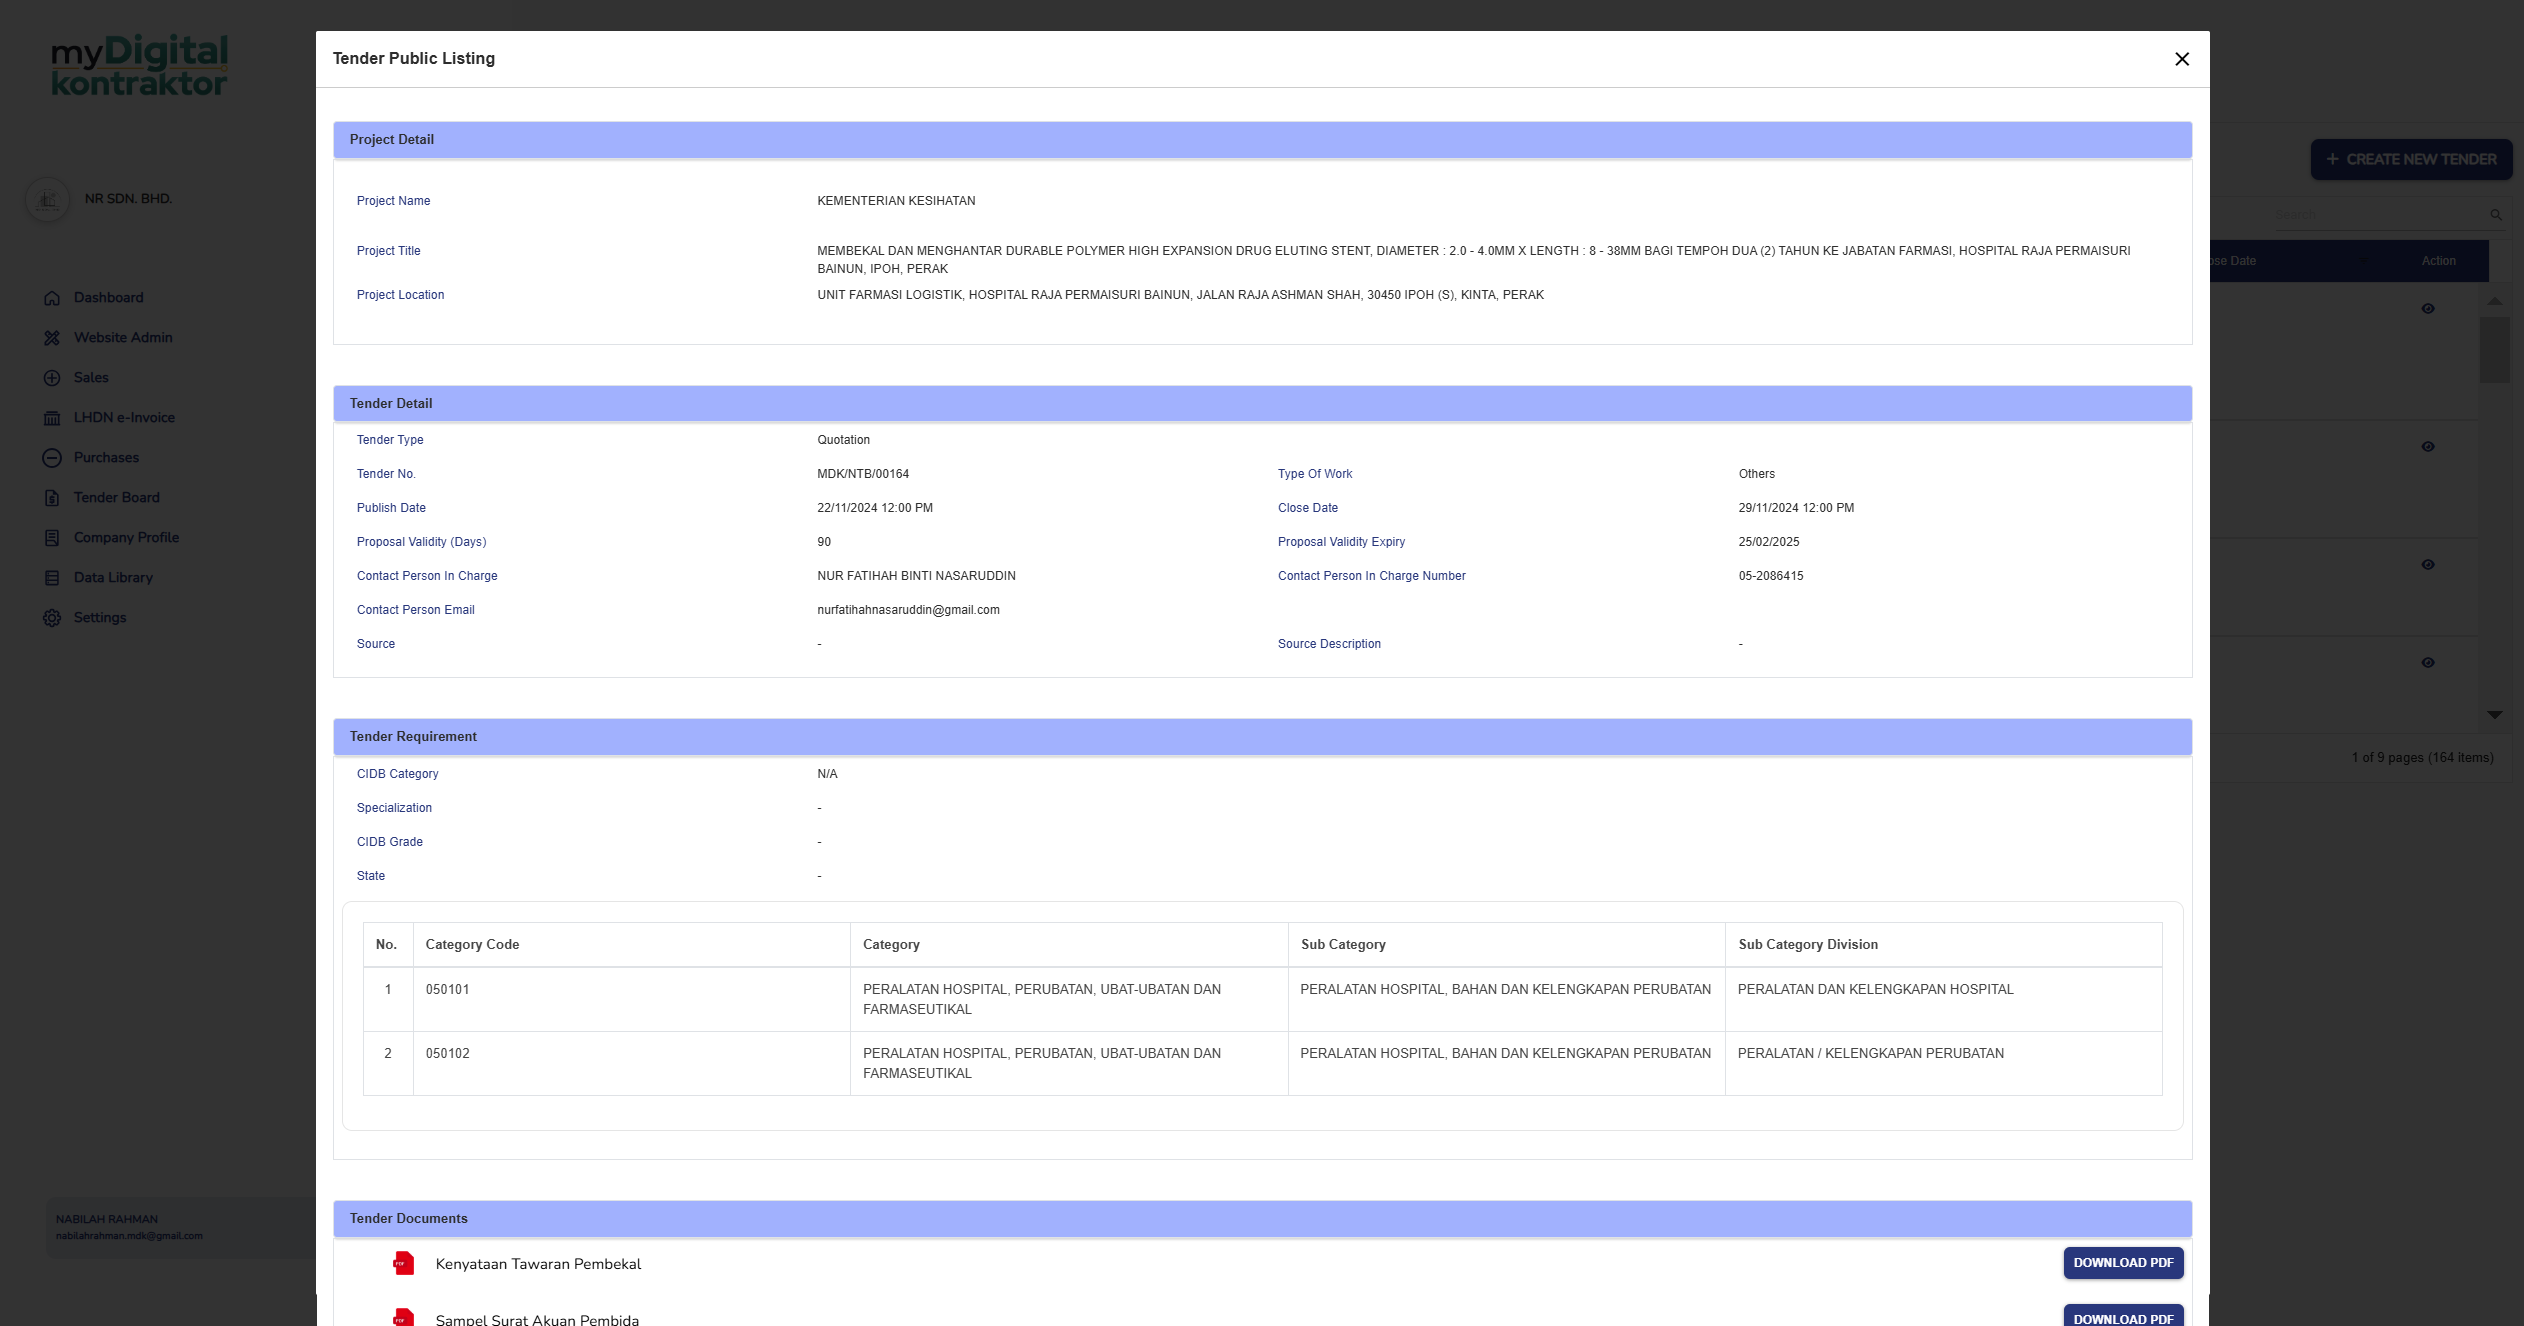The image size is (2524, 1326).
Task: Click close date value 29/11/2024 12:00 PM
Action: coord(1796,508)
